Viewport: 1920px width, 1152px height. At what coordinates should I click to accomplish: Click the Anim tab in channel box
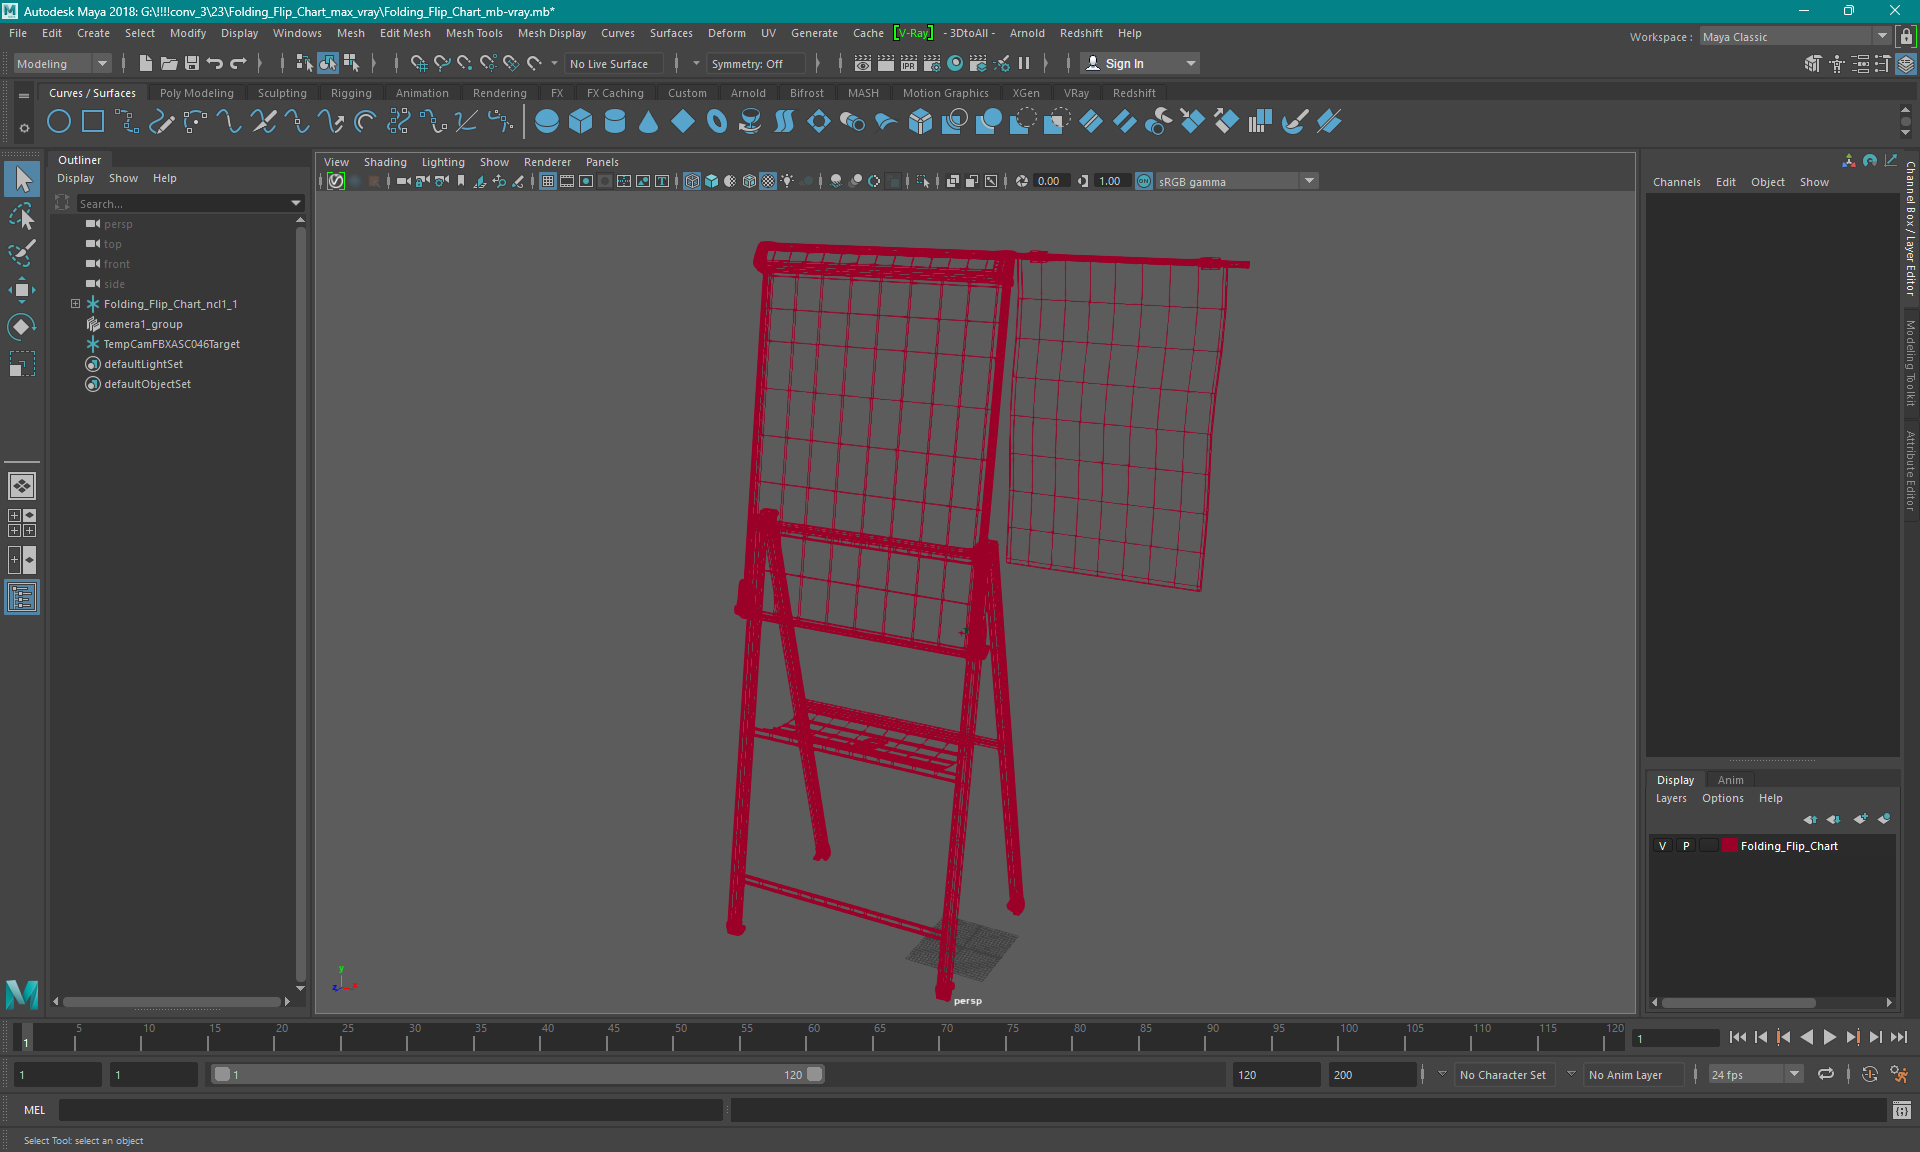[x=1729, y=779]
